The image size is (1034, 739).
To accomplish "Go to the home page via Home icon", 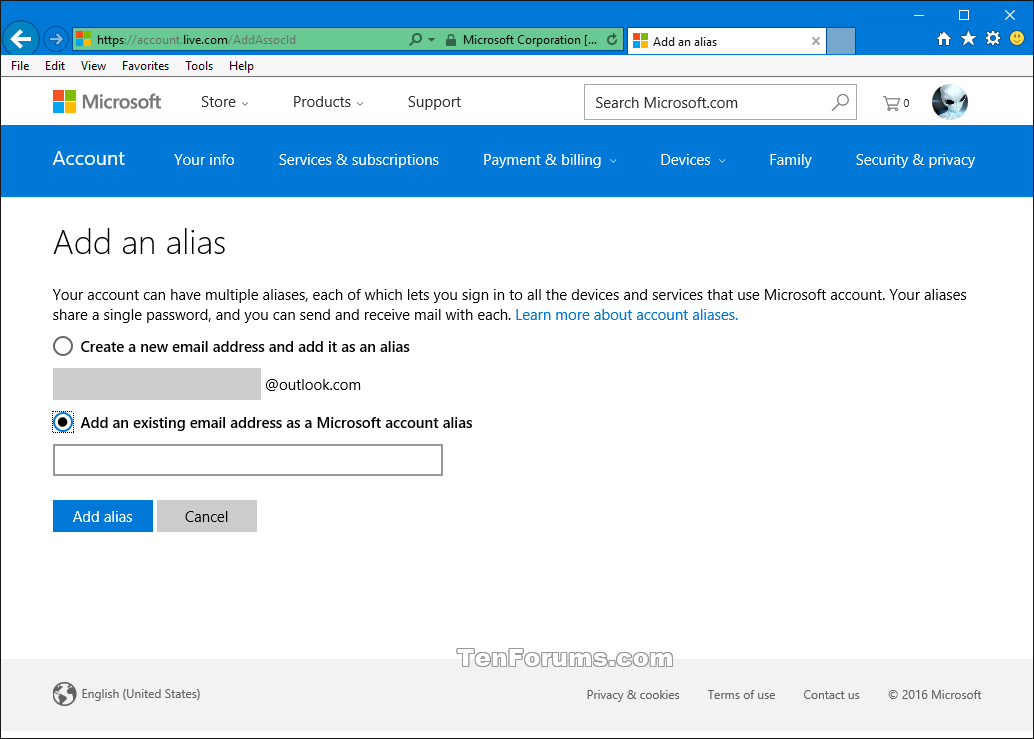I will (944, 39).
